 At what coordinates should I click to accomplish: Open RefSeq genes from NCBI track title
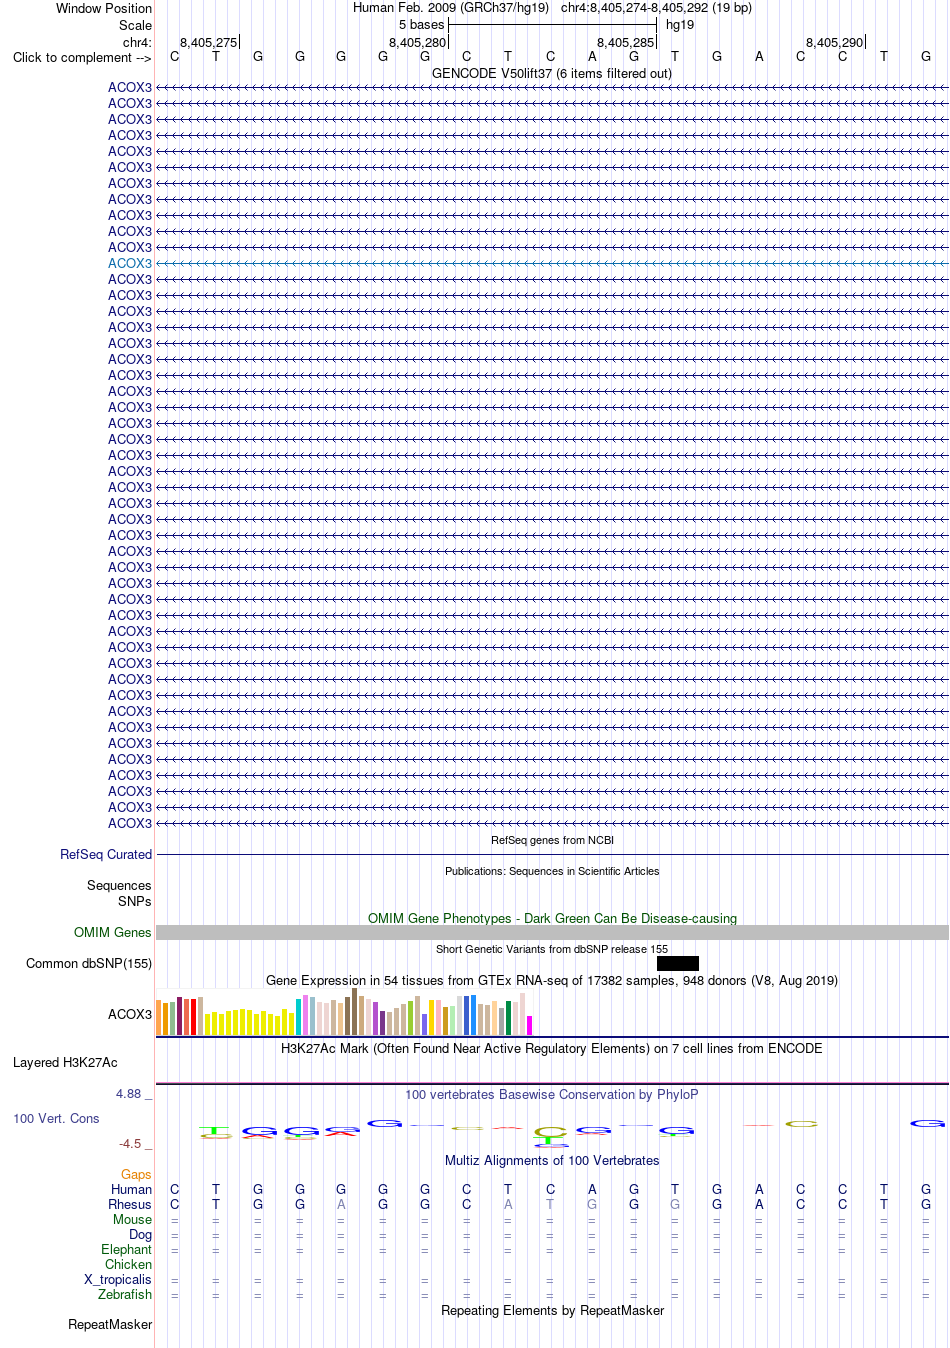pyautogui.click(x=552, y=840)
